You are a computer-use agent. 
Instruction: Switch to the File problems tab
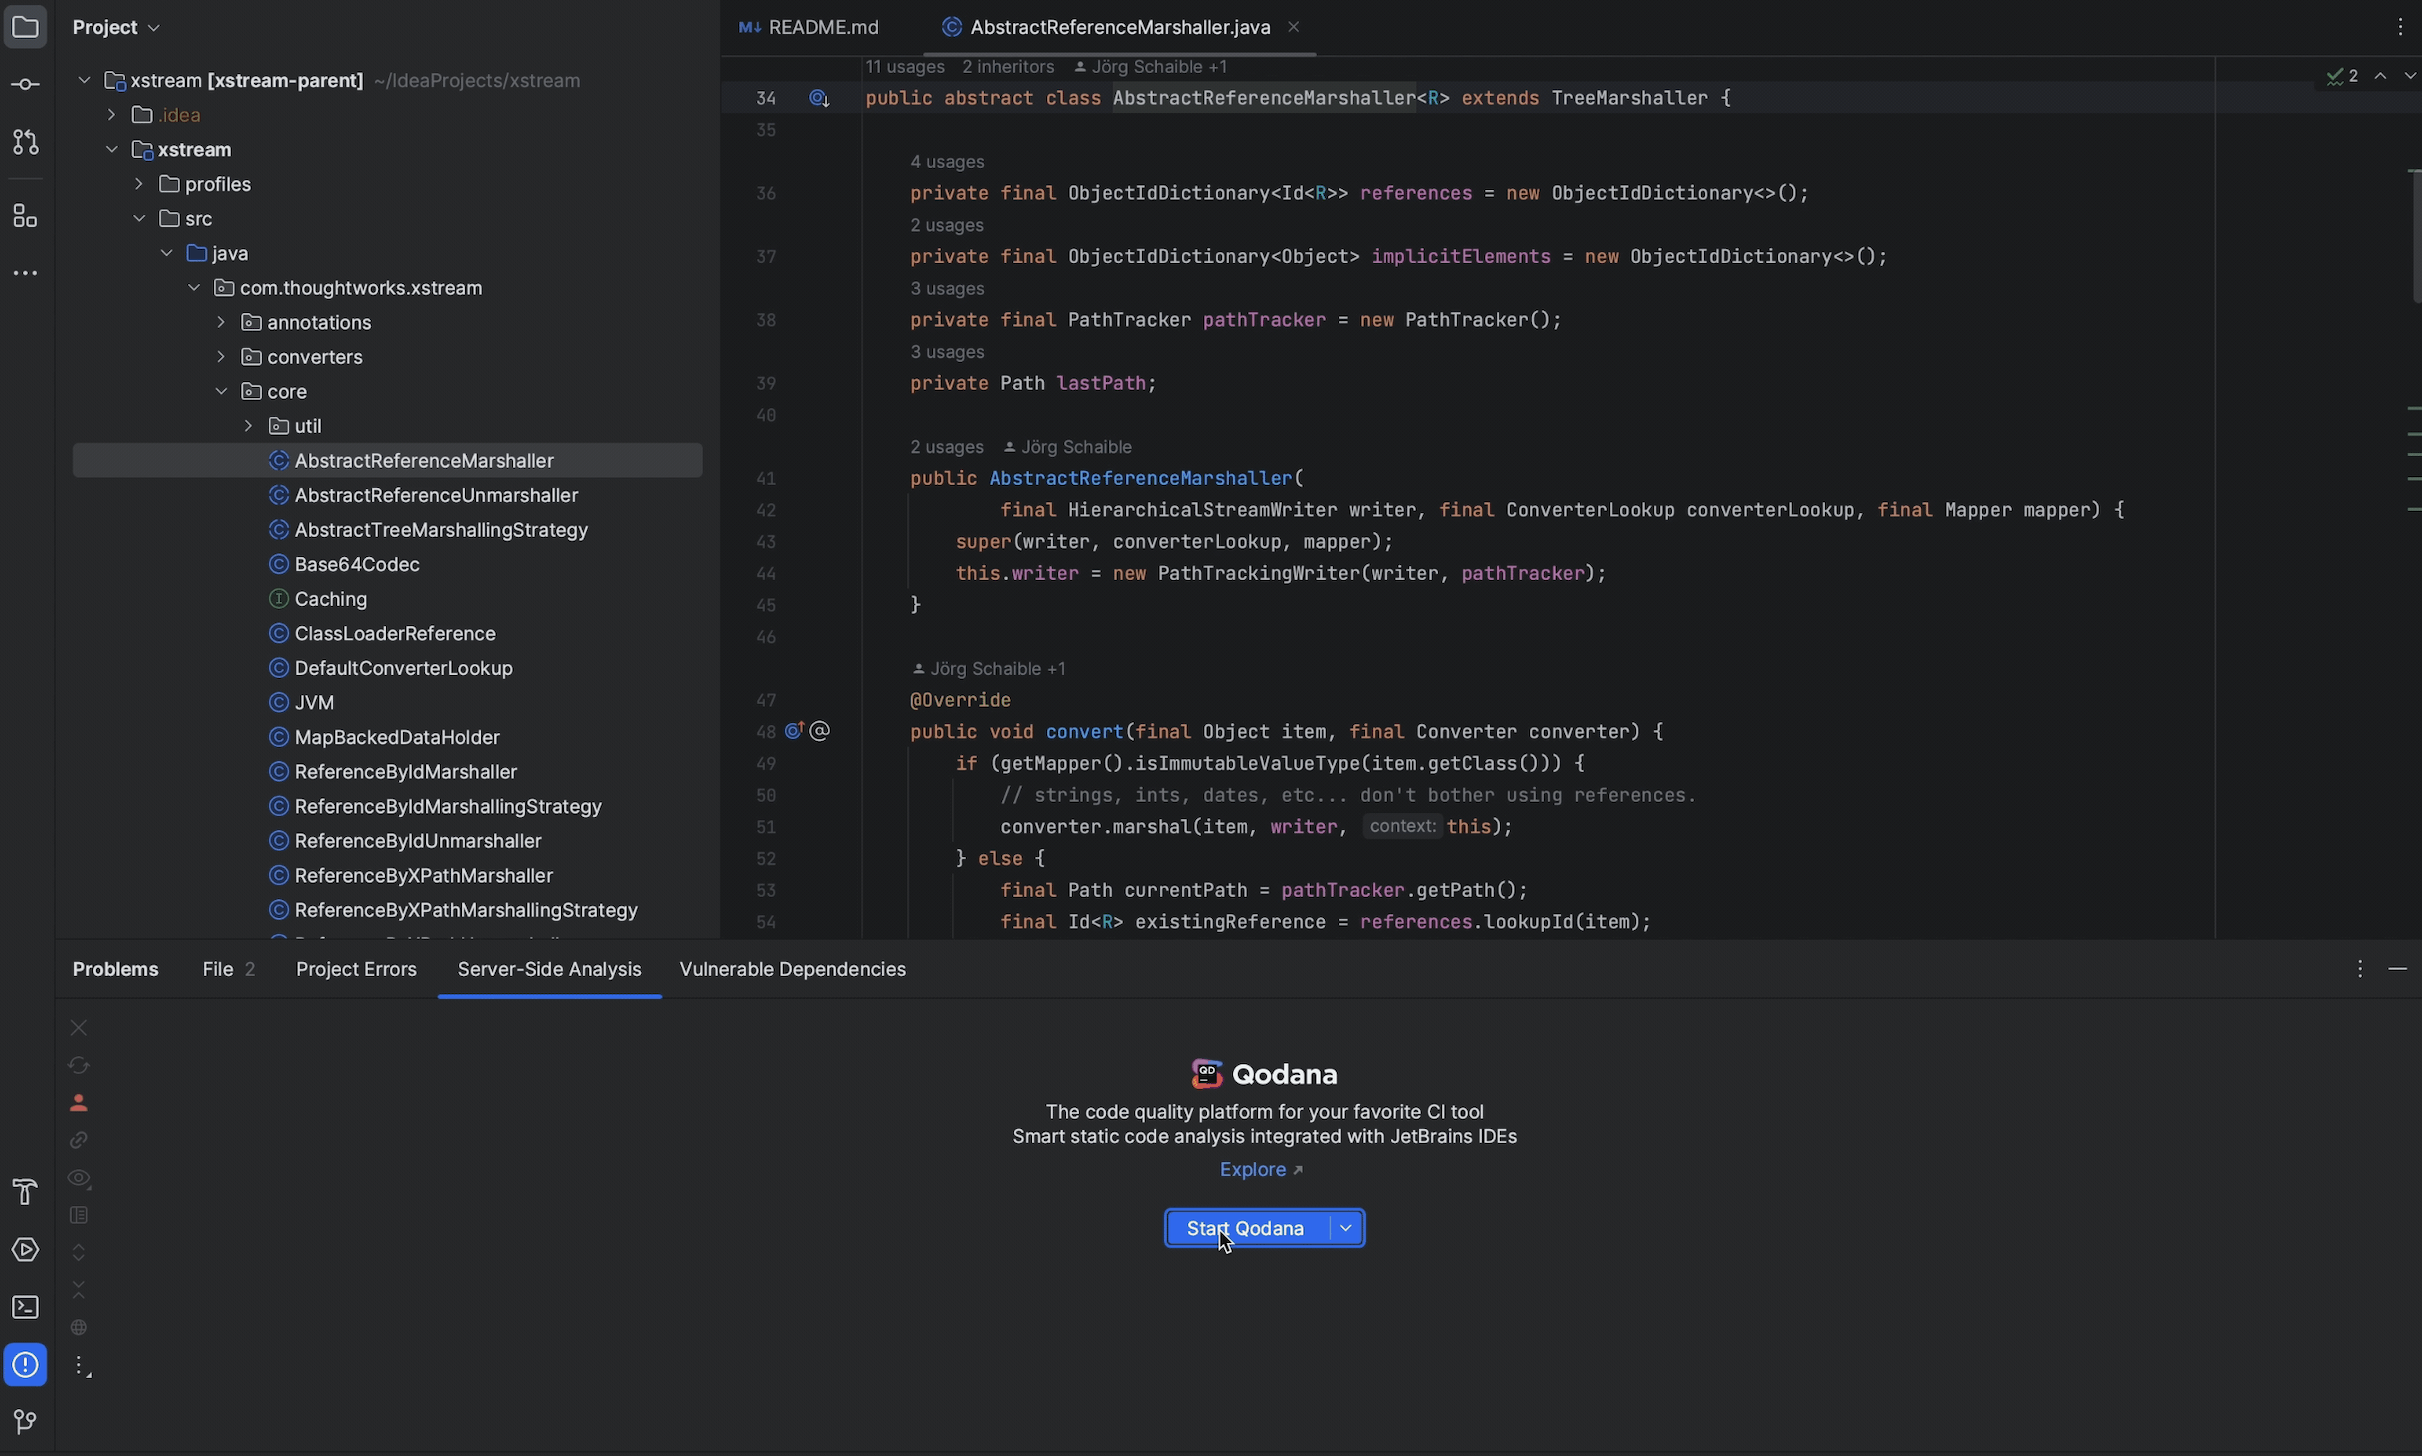click(228, 969)
